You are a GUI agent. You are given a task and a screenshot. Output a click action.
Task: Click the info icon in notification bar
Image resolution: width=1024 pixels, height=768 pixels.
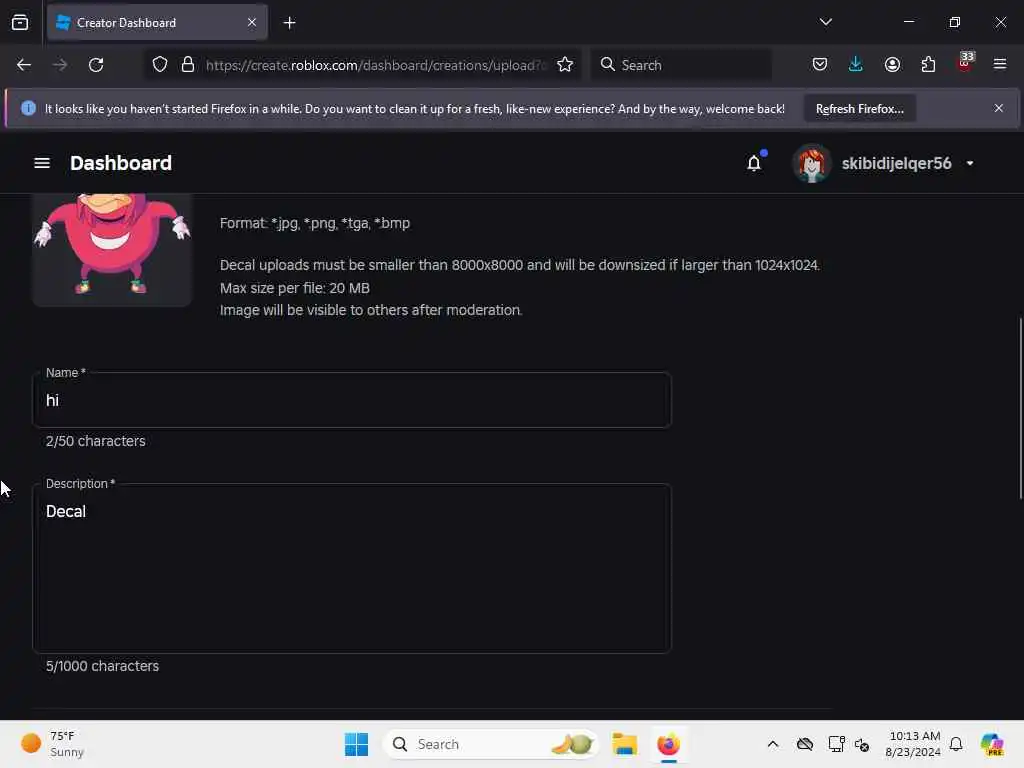[28, 108]
